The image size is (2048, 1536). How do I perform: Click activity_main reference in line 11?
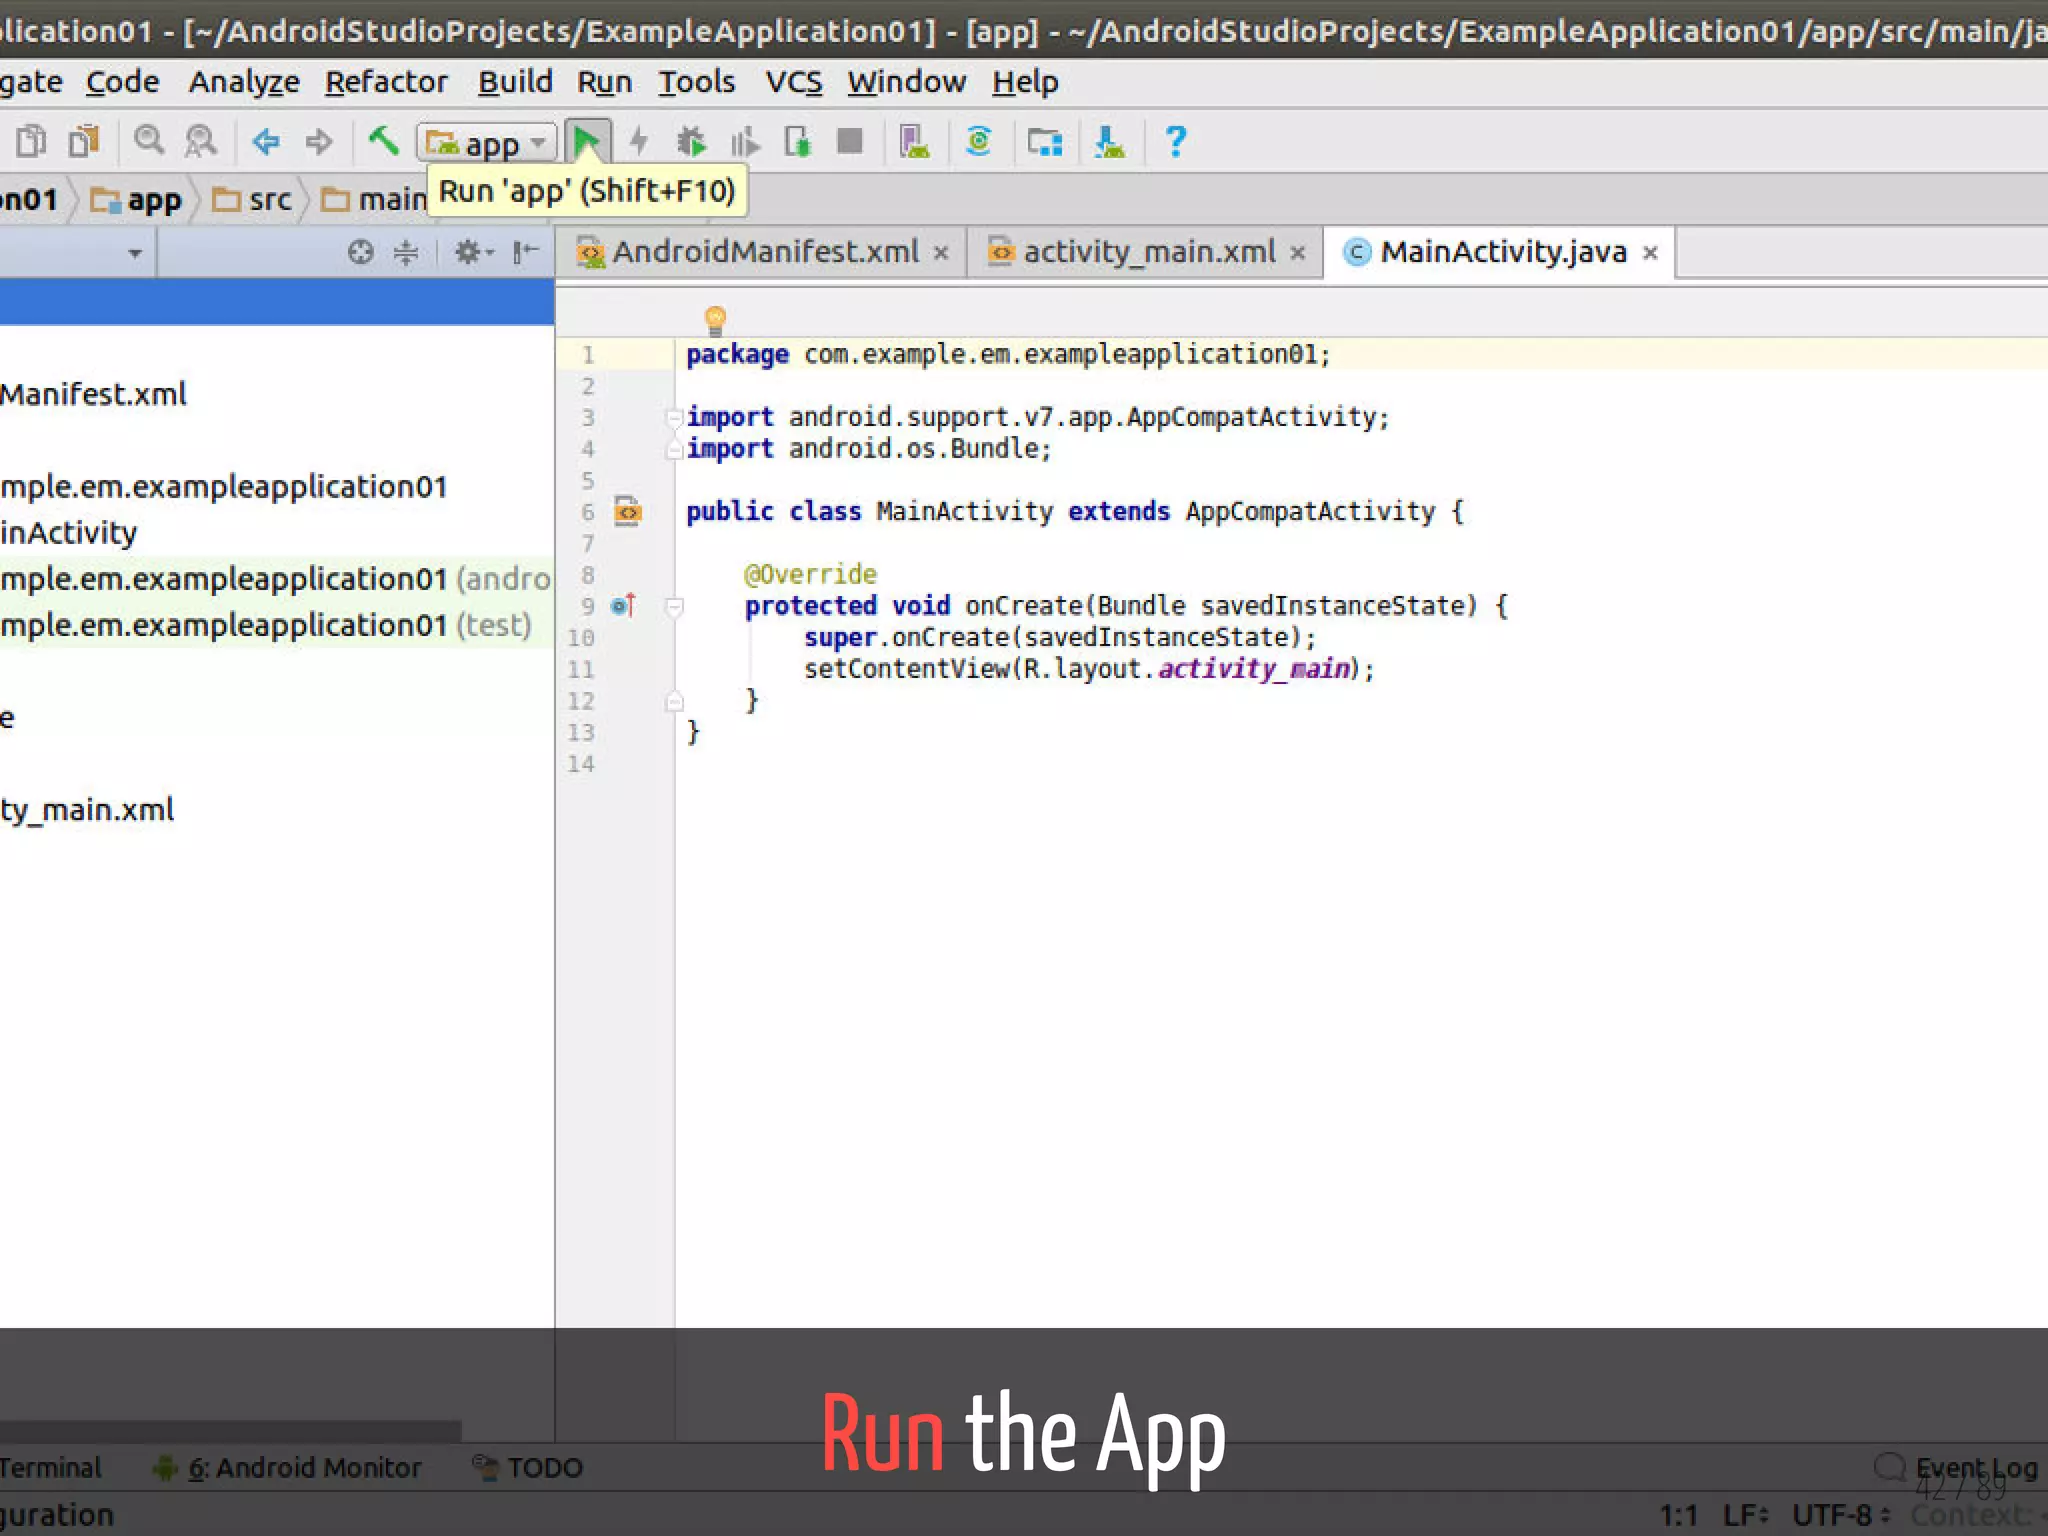(1254, 668)
